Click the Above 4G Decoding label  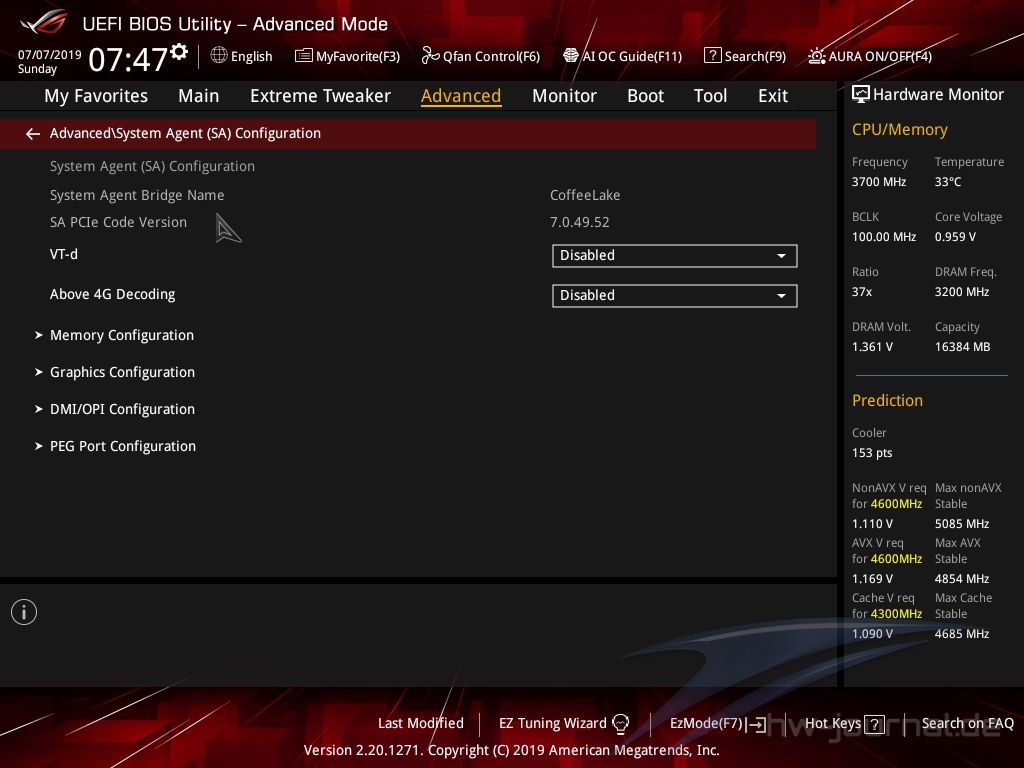coord(112,295)
